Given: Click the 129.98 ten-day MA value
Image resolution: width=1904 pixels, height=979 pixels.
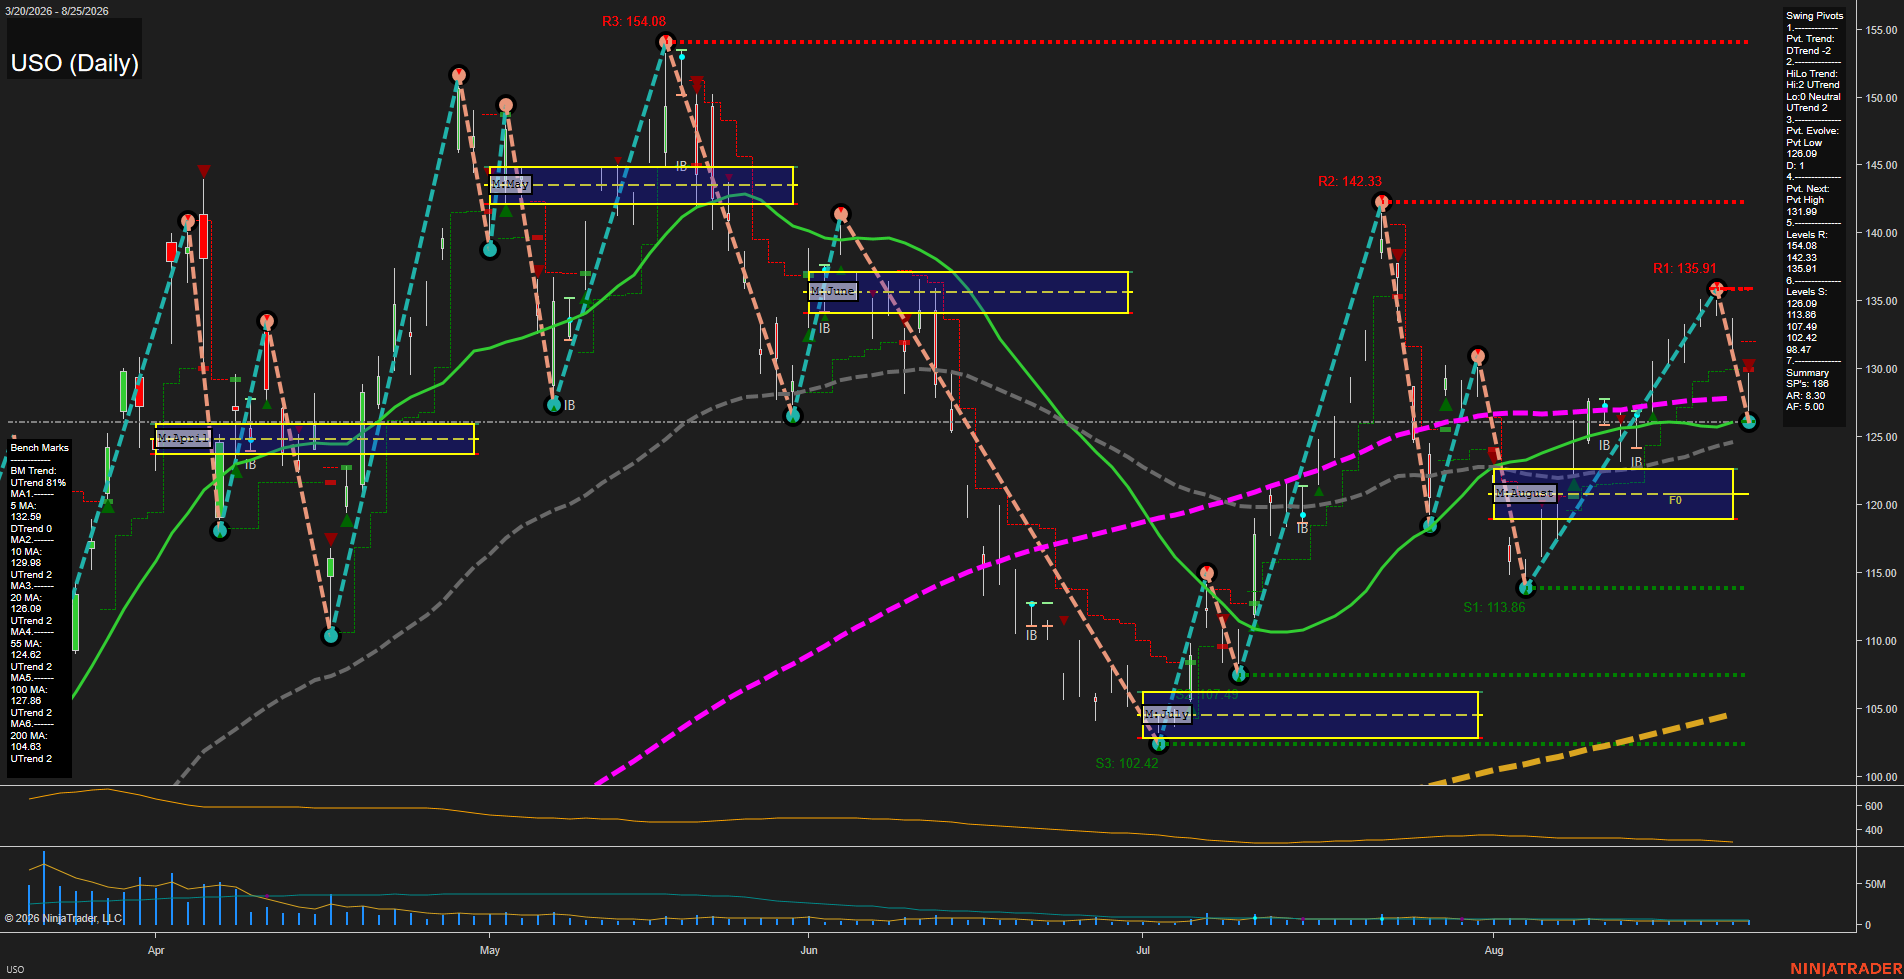Looking at the screenshot, I should (26, 563).
